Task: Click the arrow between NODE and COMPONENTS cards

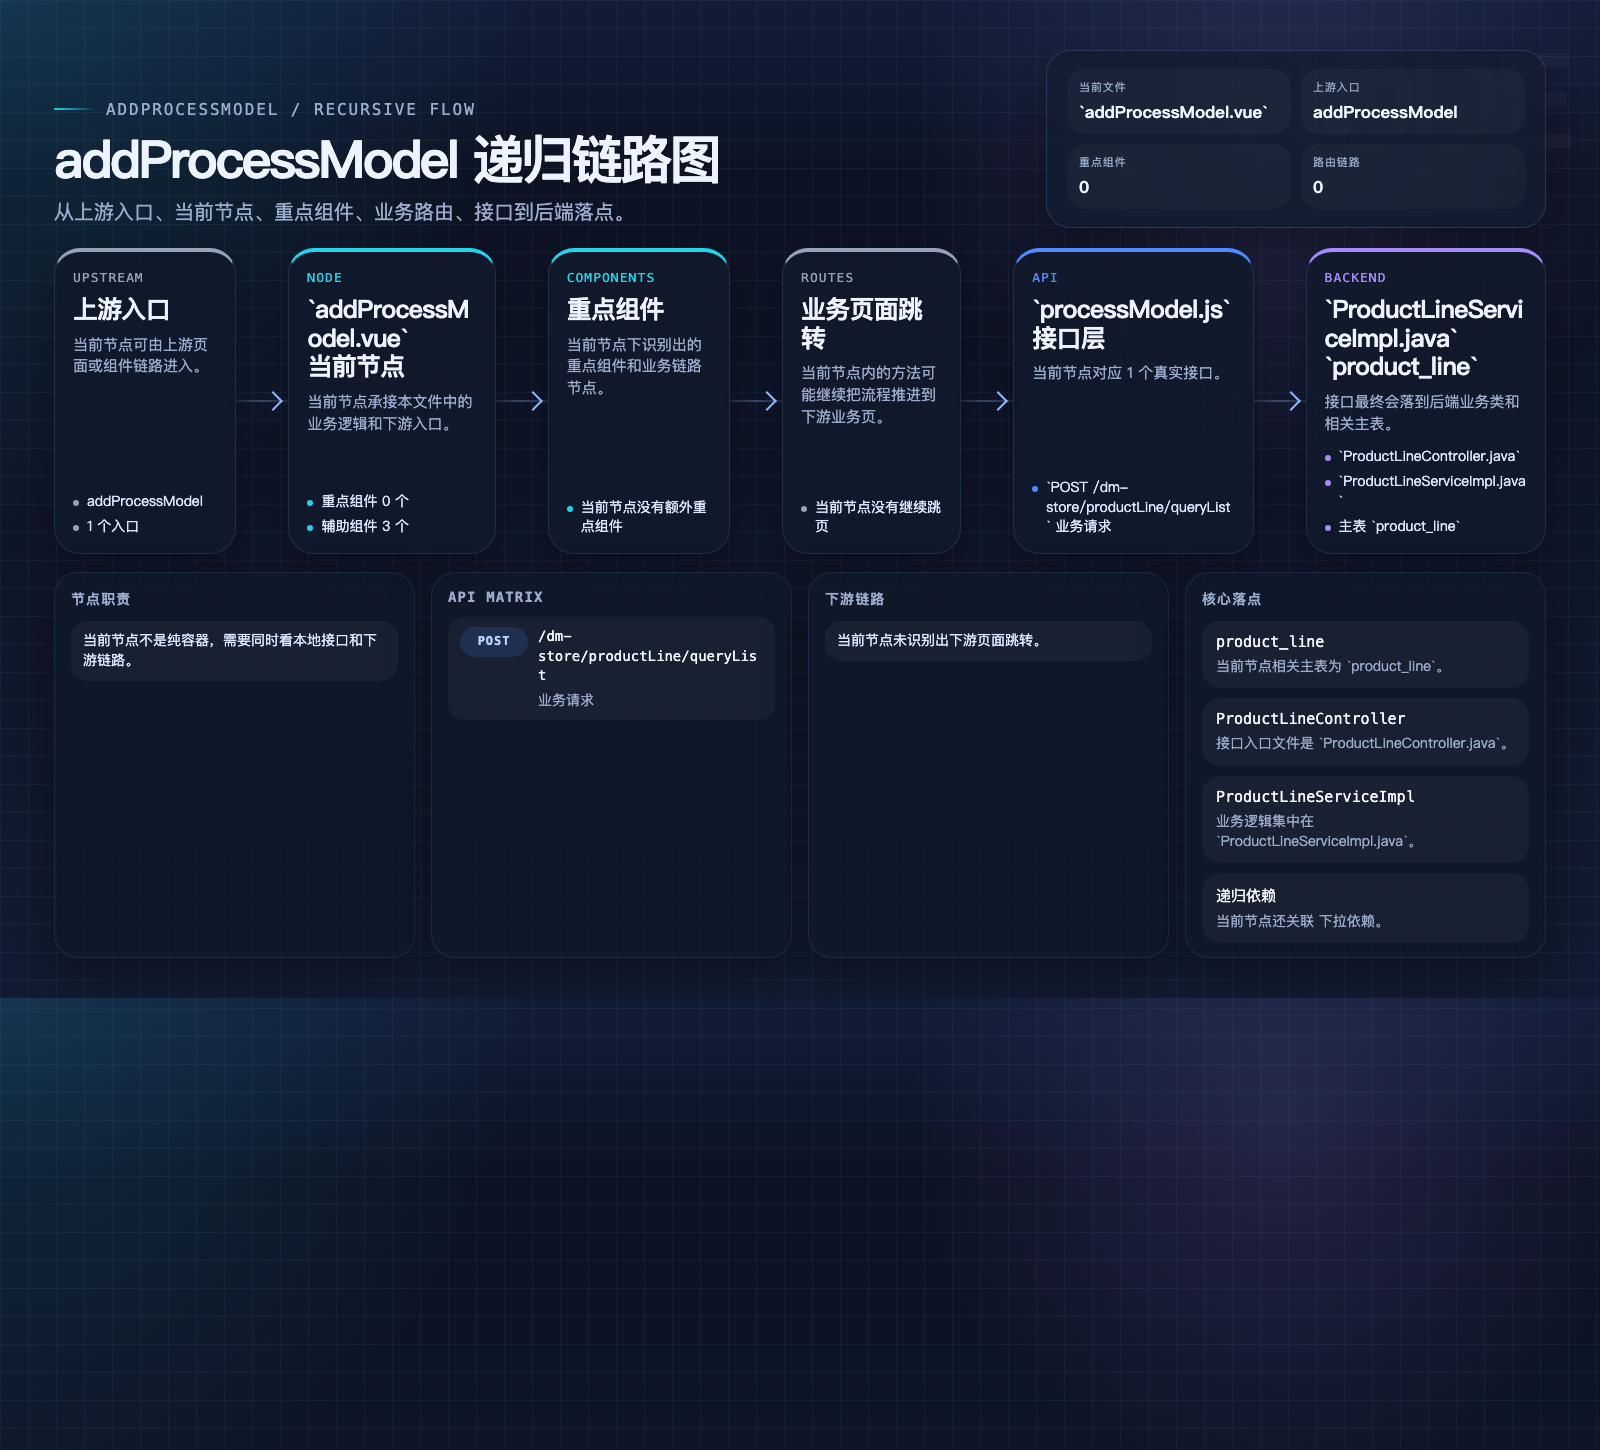Action: pos(522,401)
